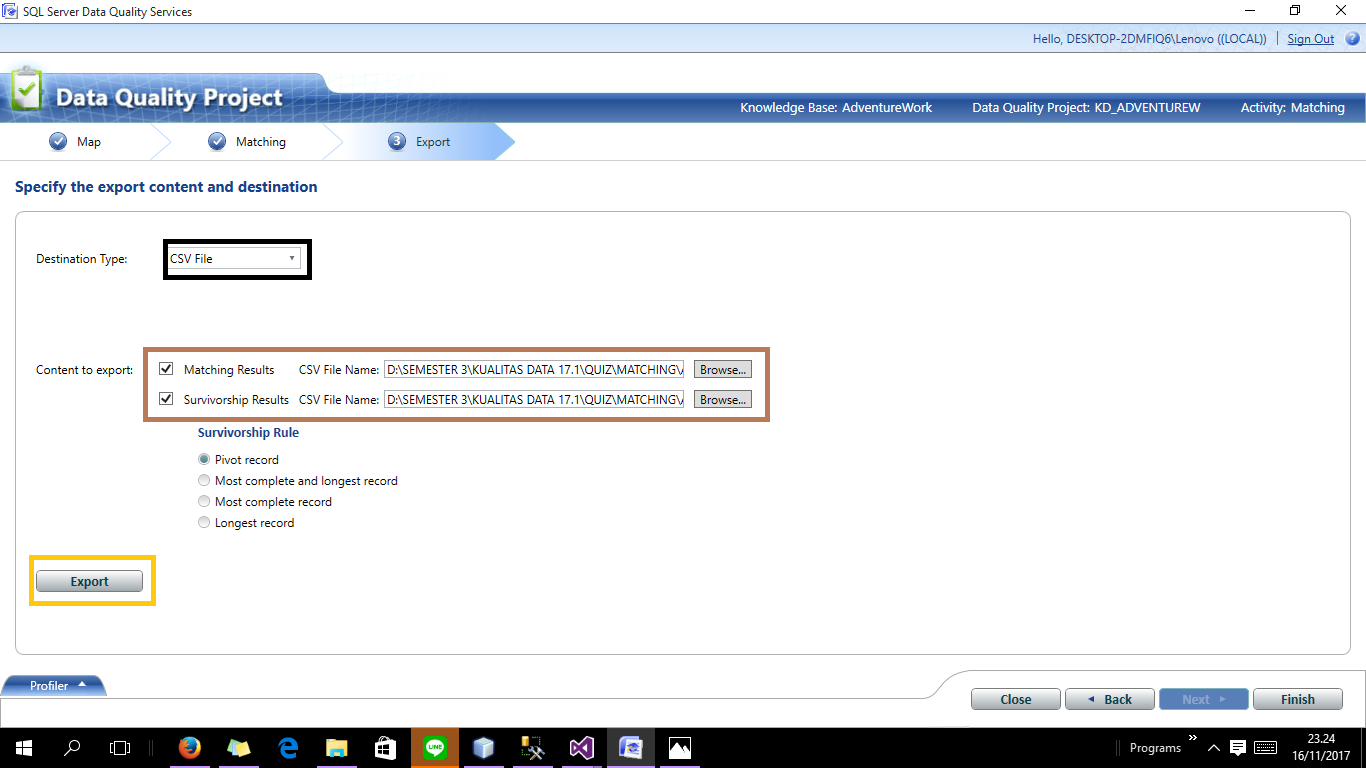
Task: Launch Firefox from the taskbar
Action: 189,748
